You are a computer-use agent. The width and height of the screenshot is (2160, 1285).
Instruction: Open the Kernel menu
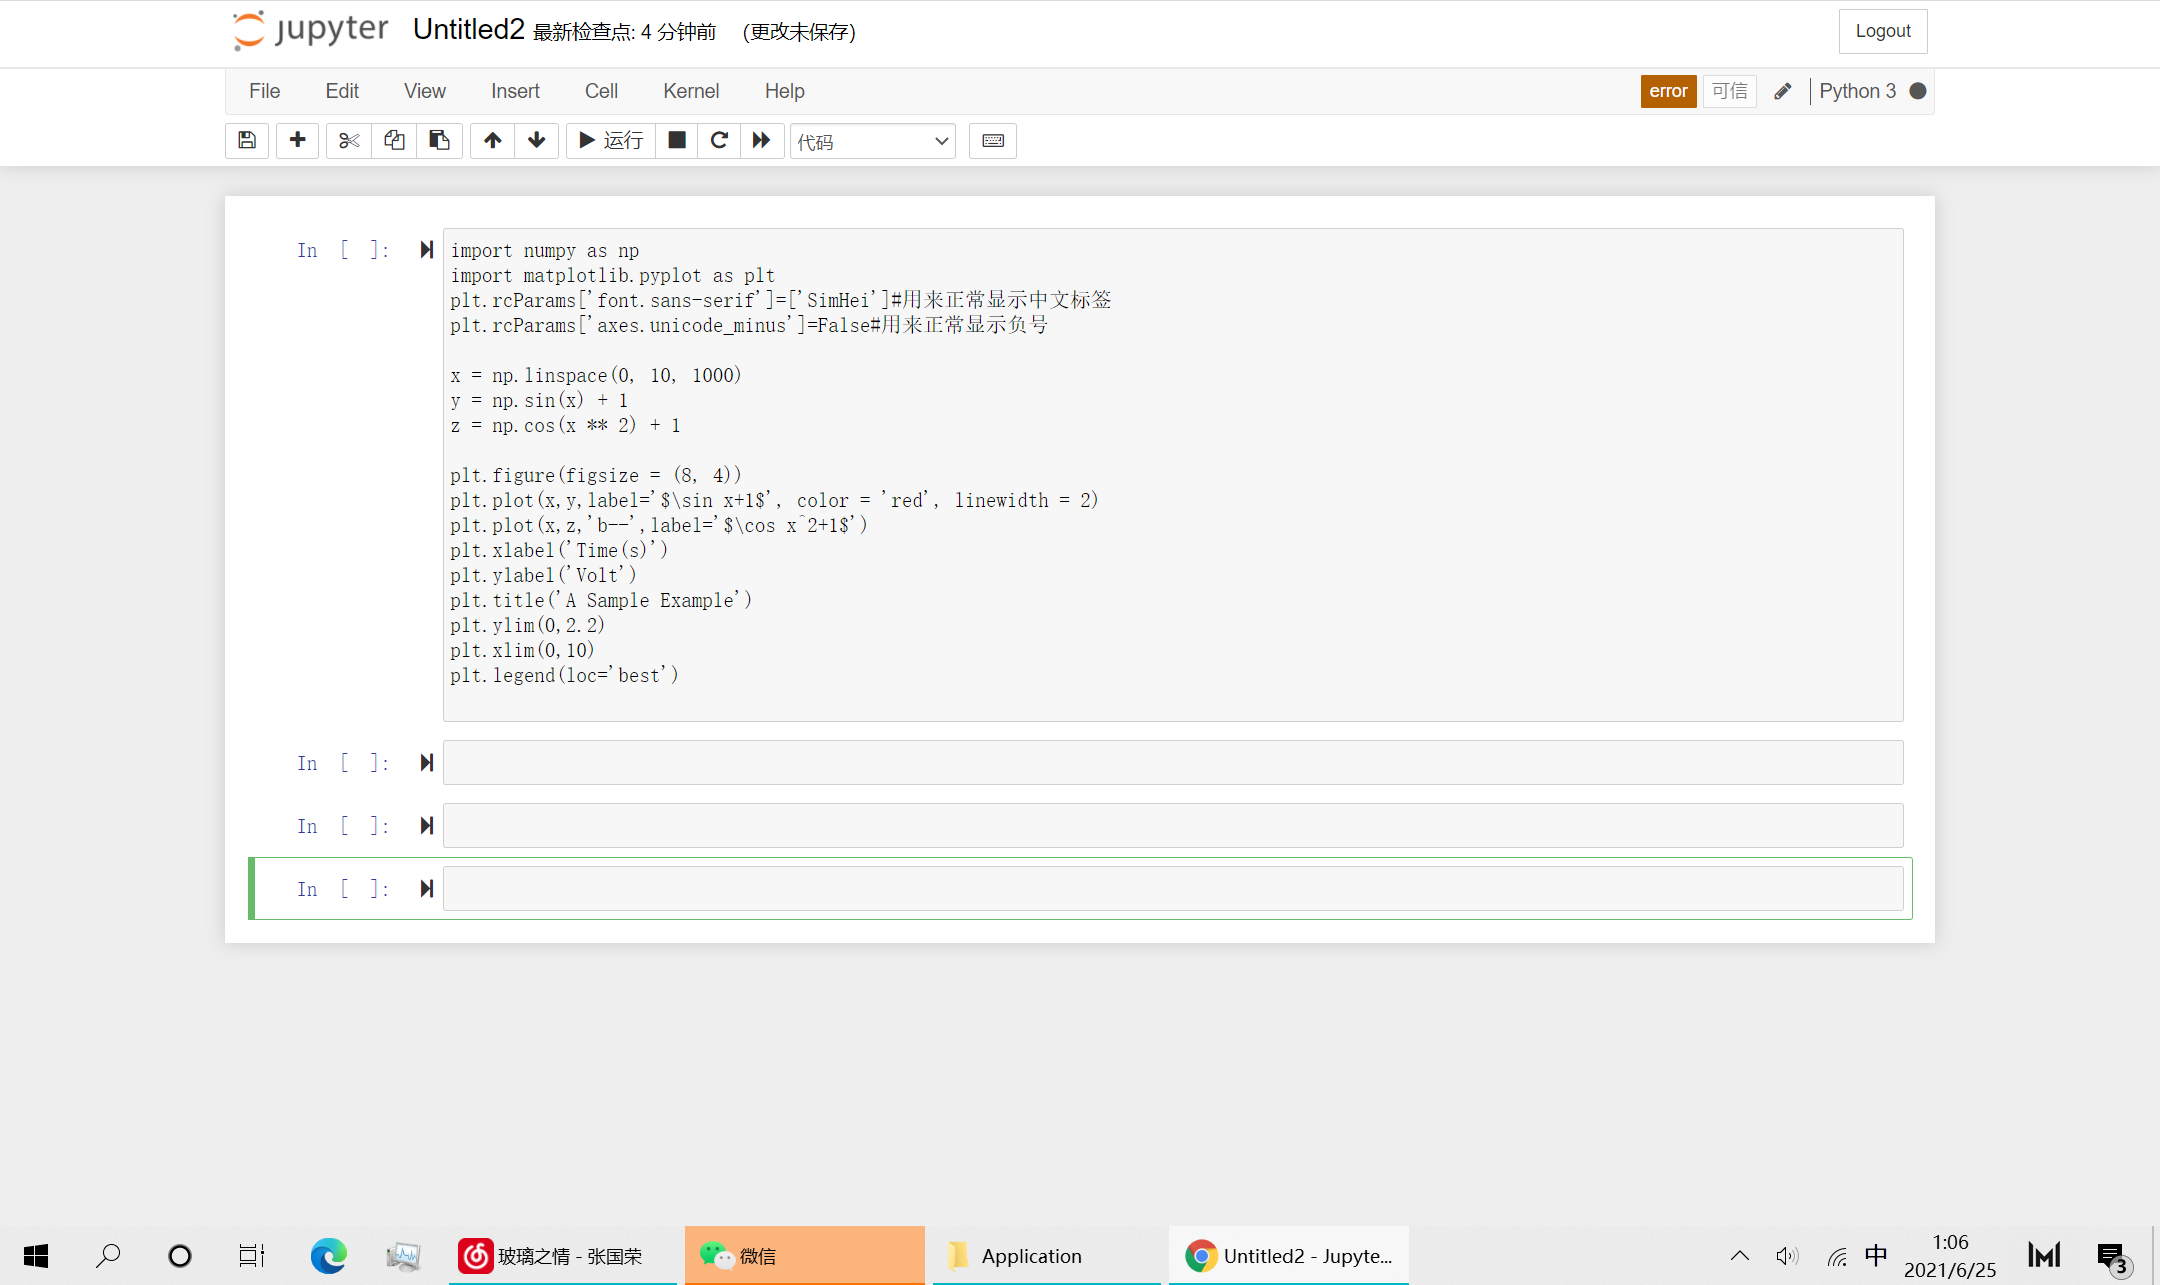coord(690,91)
